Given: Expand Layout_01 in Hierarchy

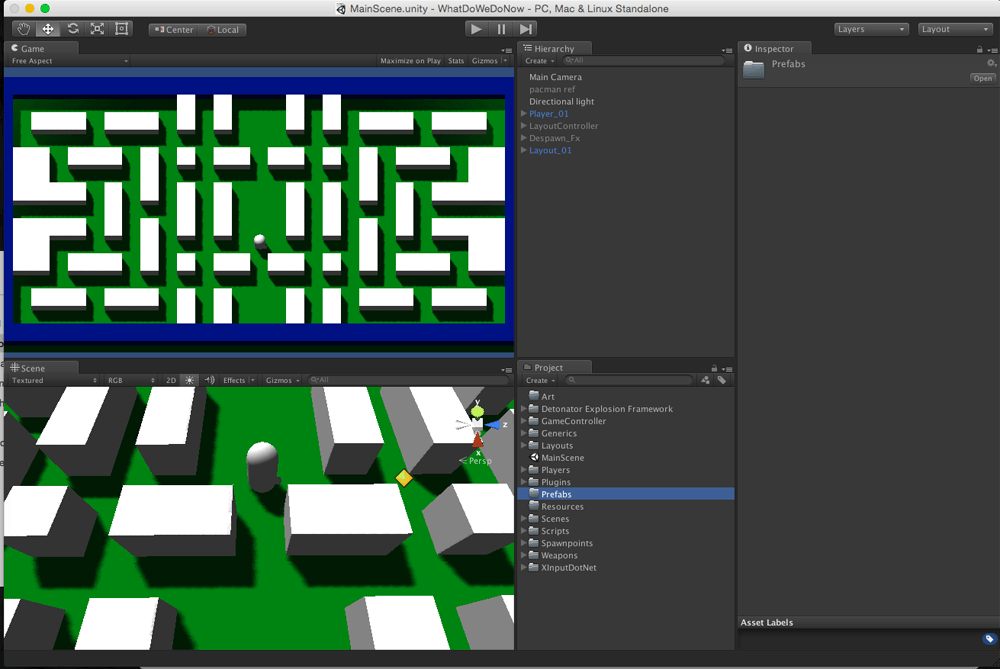Looking at the screenshot, I should pyautogui.click(x=524, y=150).
